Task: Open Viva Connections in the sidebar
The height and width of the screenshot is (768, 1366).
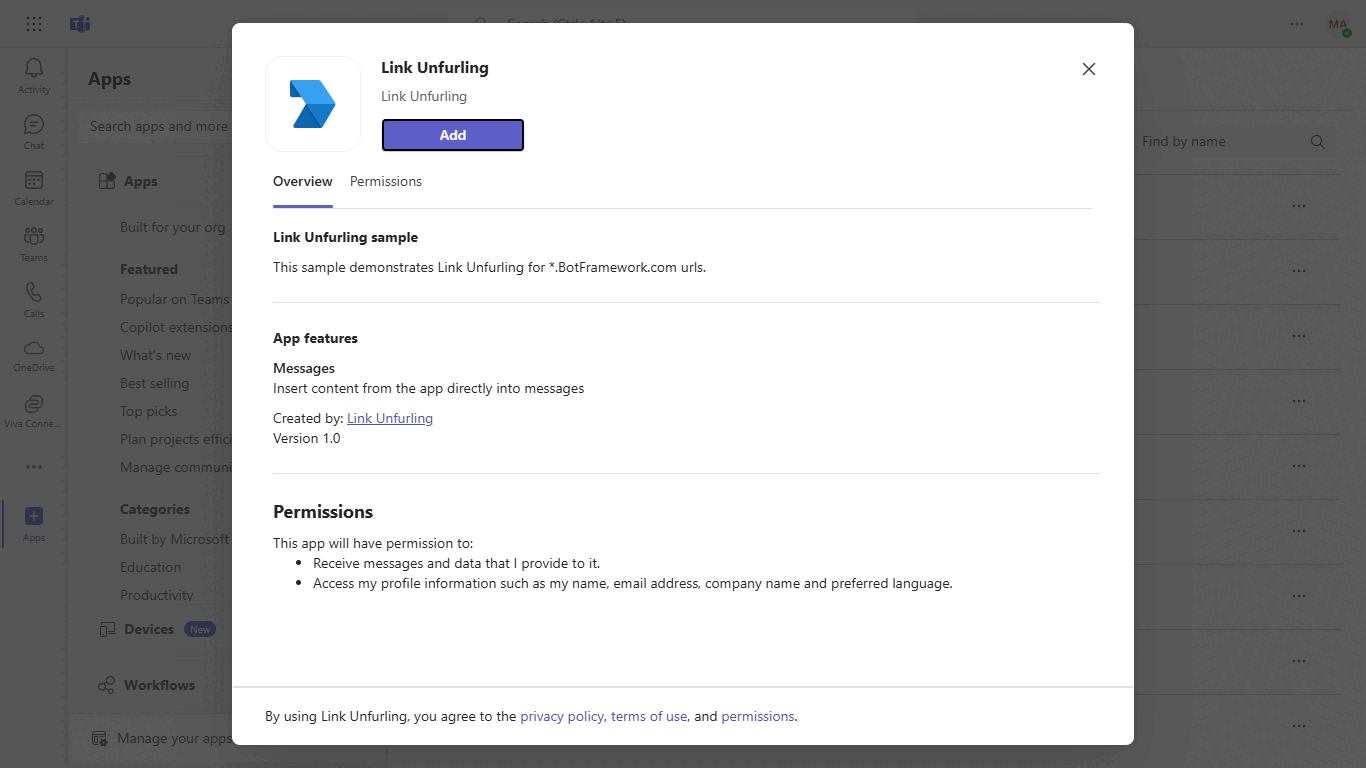Action: click(x=34, y=410)
